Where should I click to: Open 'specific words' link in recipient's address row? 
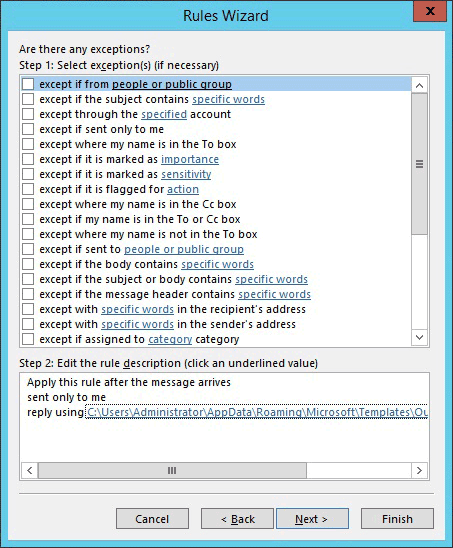[137, 309]
